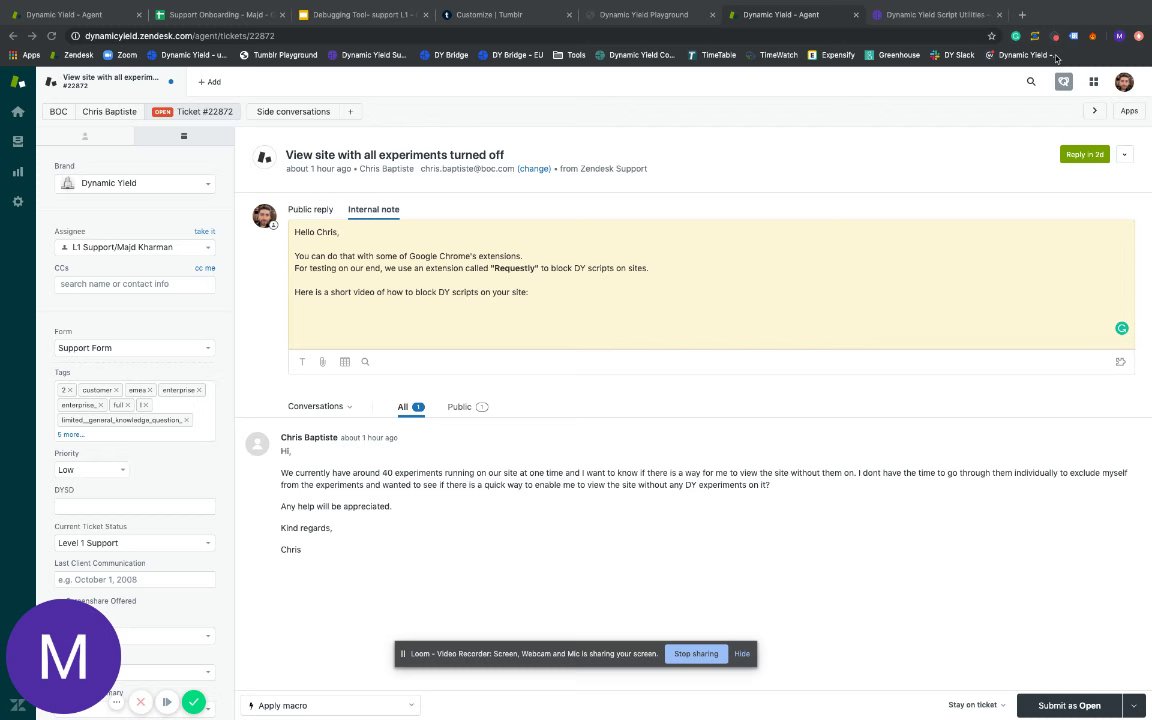Click the search magnifier in top bar
This screenshot has width=1152, height=720.
point(1031,82)
